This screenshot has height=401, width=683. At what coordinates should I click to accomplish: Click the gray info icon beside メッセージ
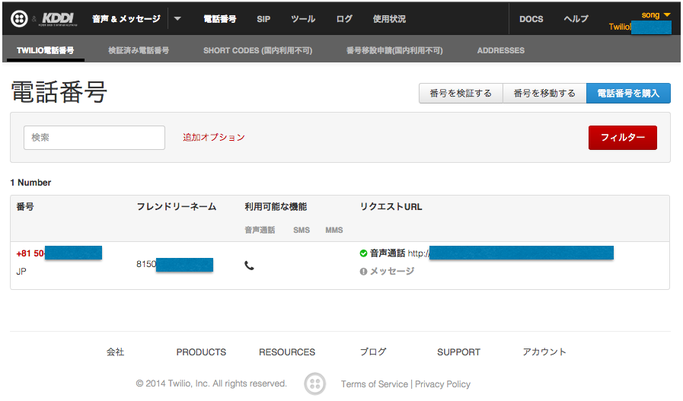(x=363, y=271)
